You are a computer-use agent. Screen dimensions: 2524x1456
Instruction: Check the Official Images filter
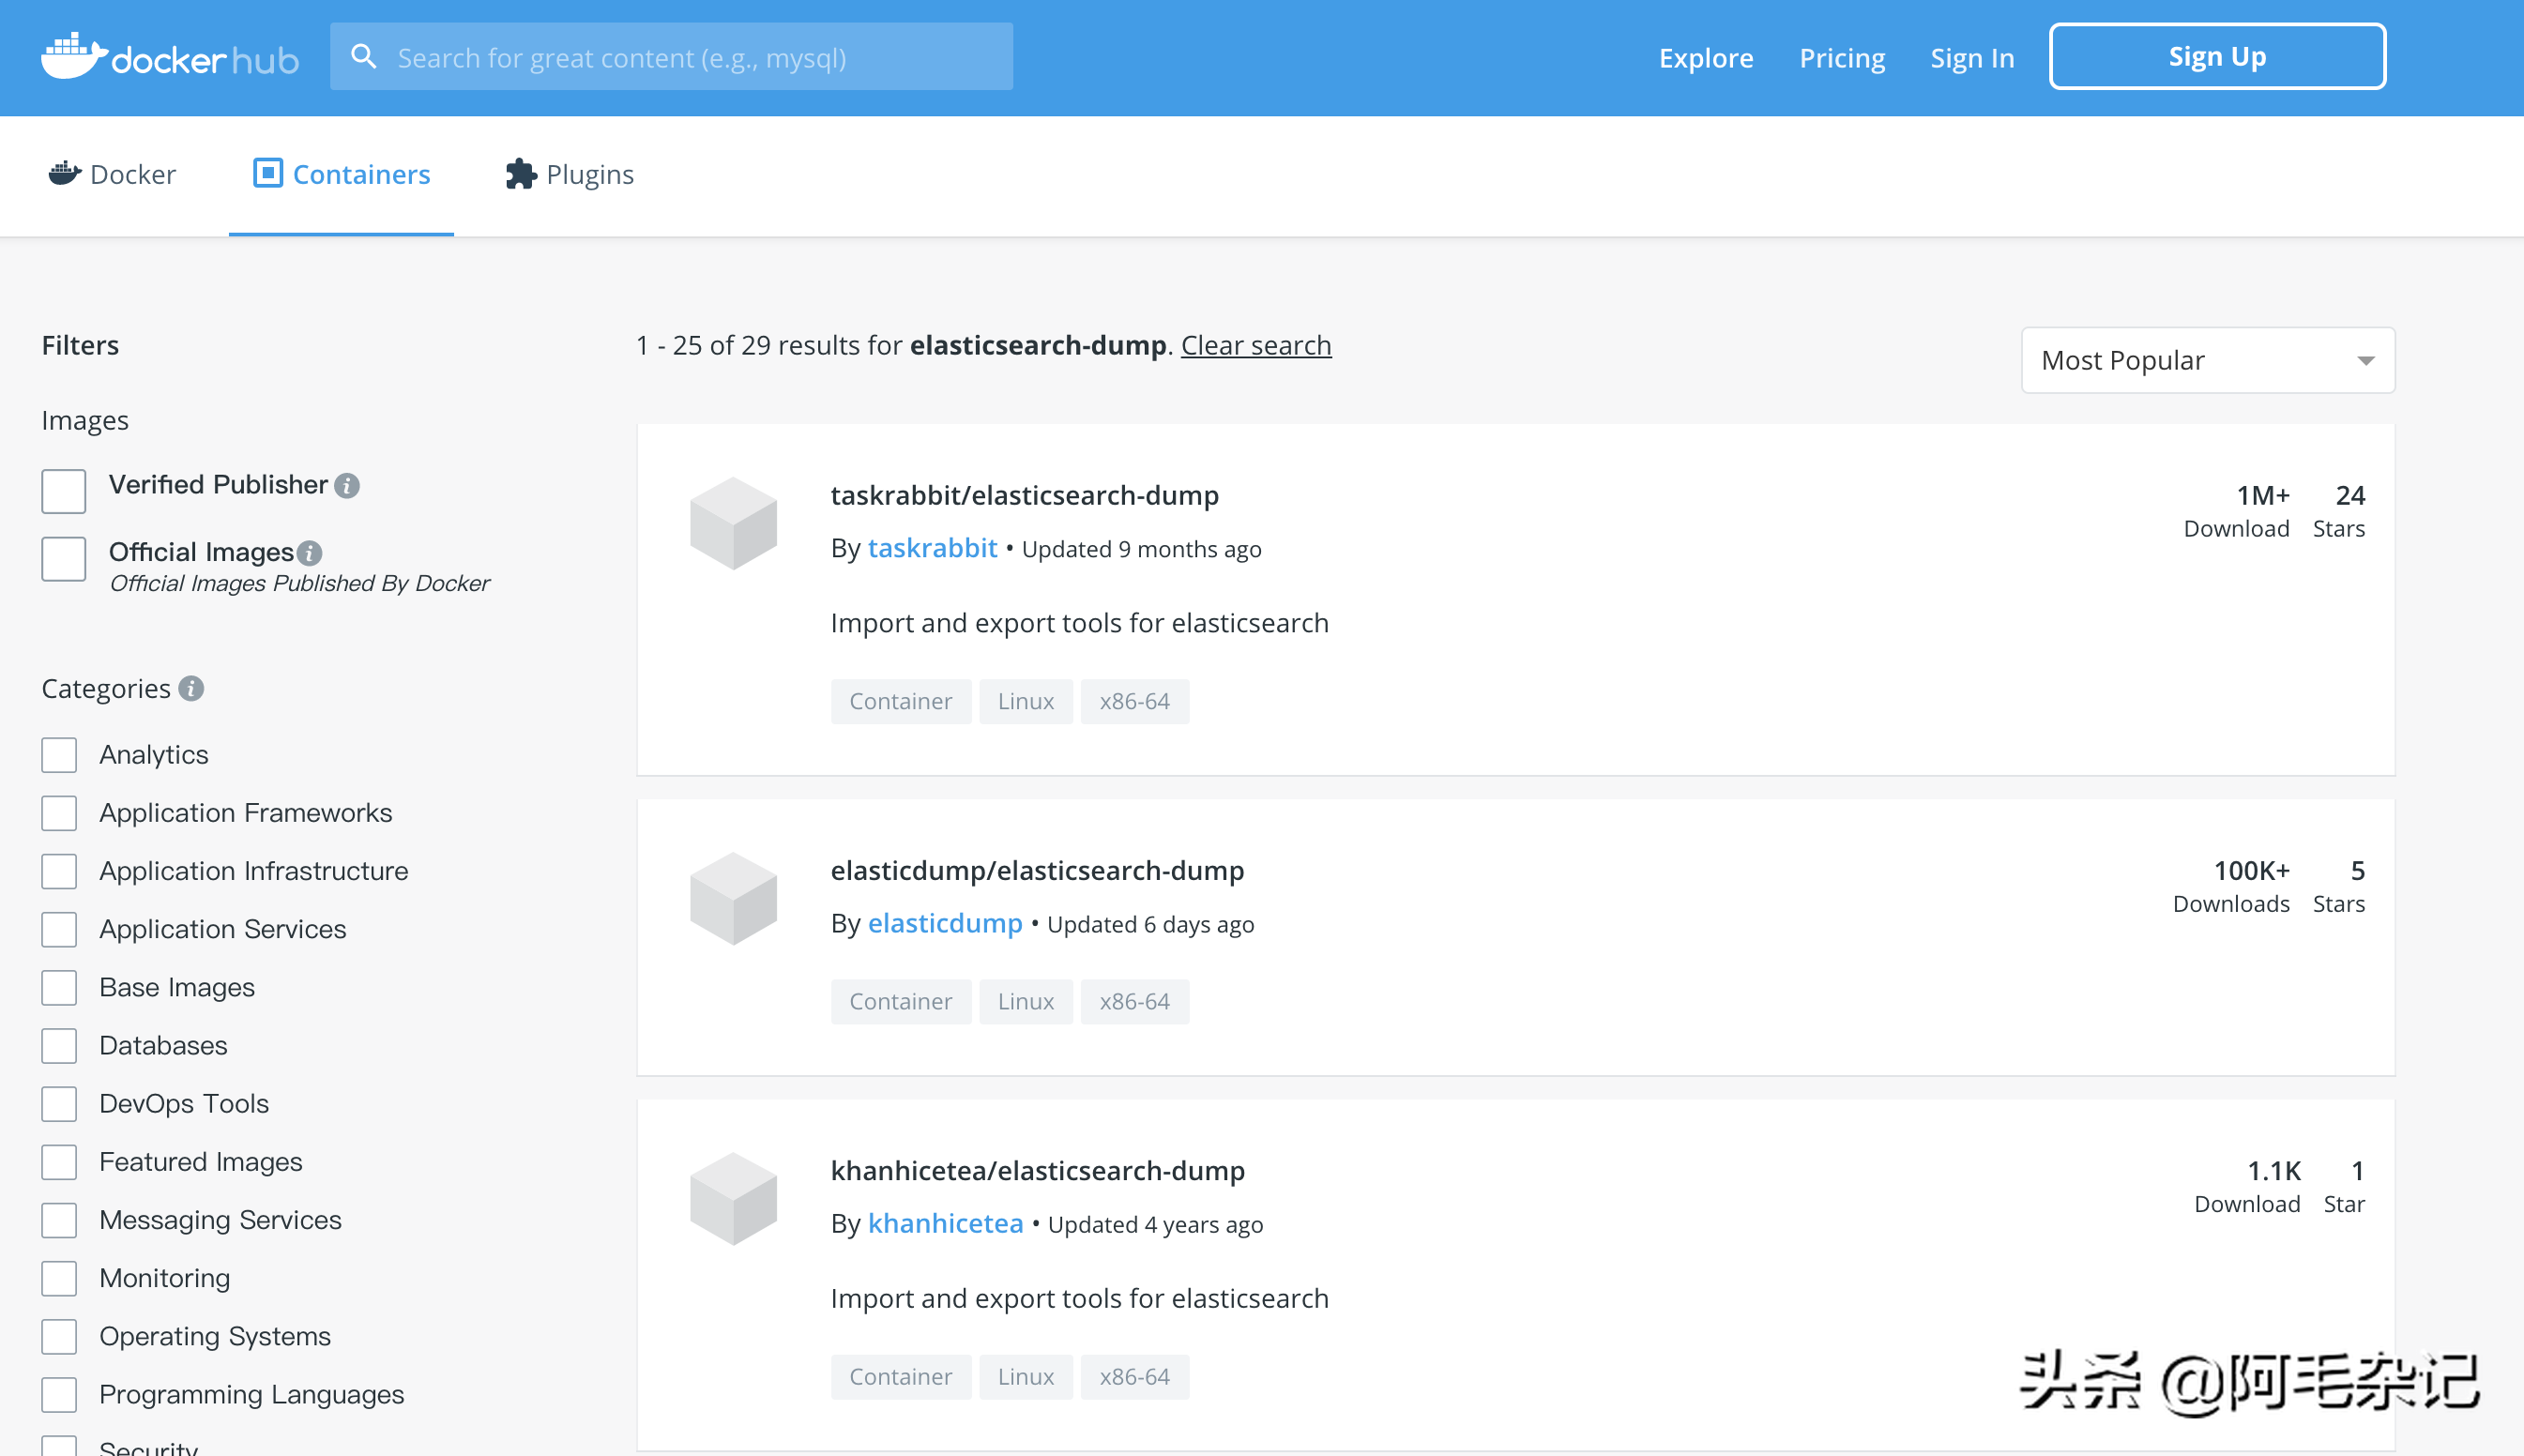tap(64, 559)
